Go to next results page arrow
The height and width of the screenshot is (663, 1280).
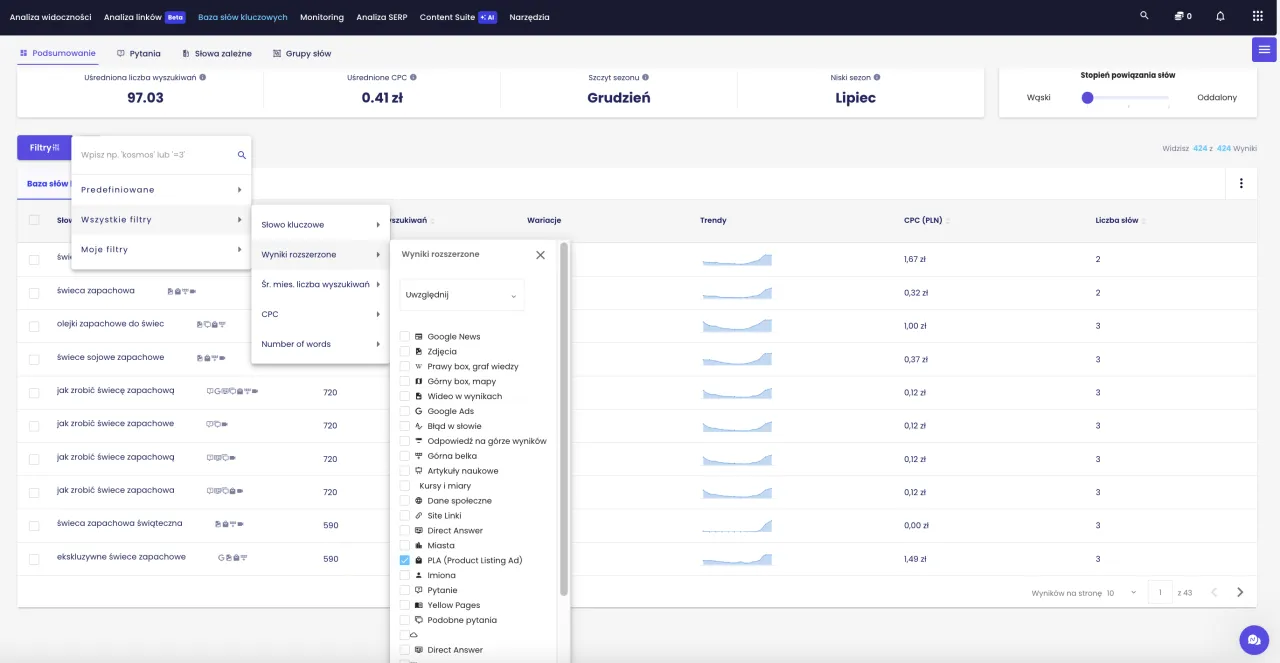coord(1240,592)
